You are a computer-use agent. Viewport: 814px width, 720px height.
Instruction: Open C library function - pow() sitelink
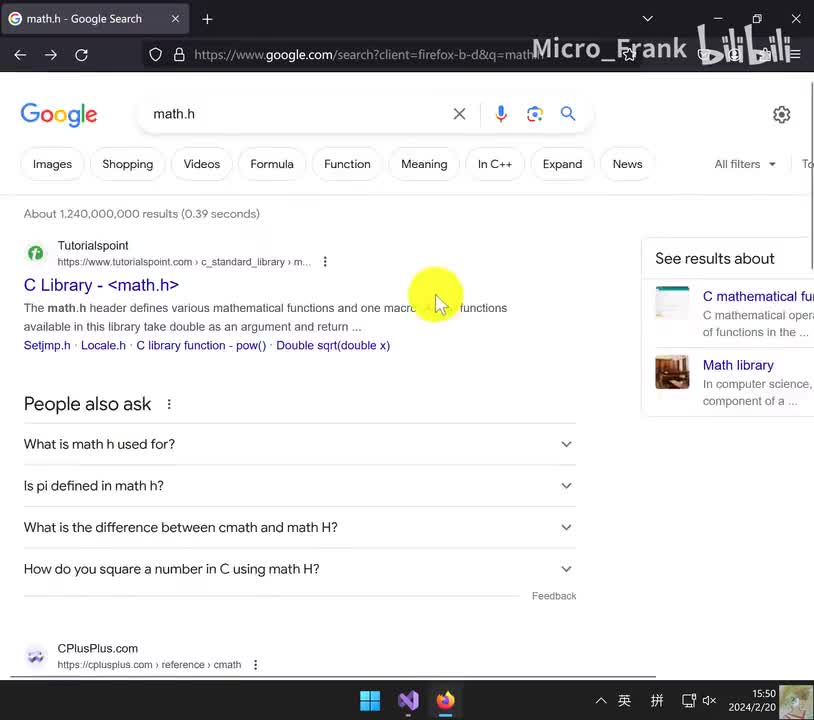point(201,345)
